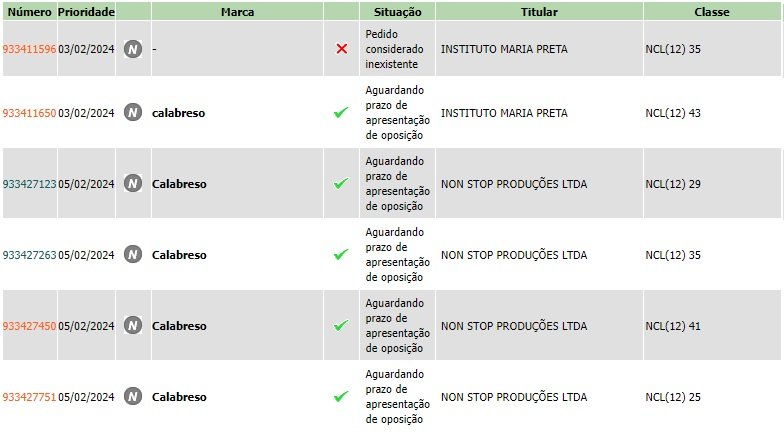The height and width of the screenshot is (437, 784).
Task: Open process link 933411650
Action: click(x=30, y=113)
